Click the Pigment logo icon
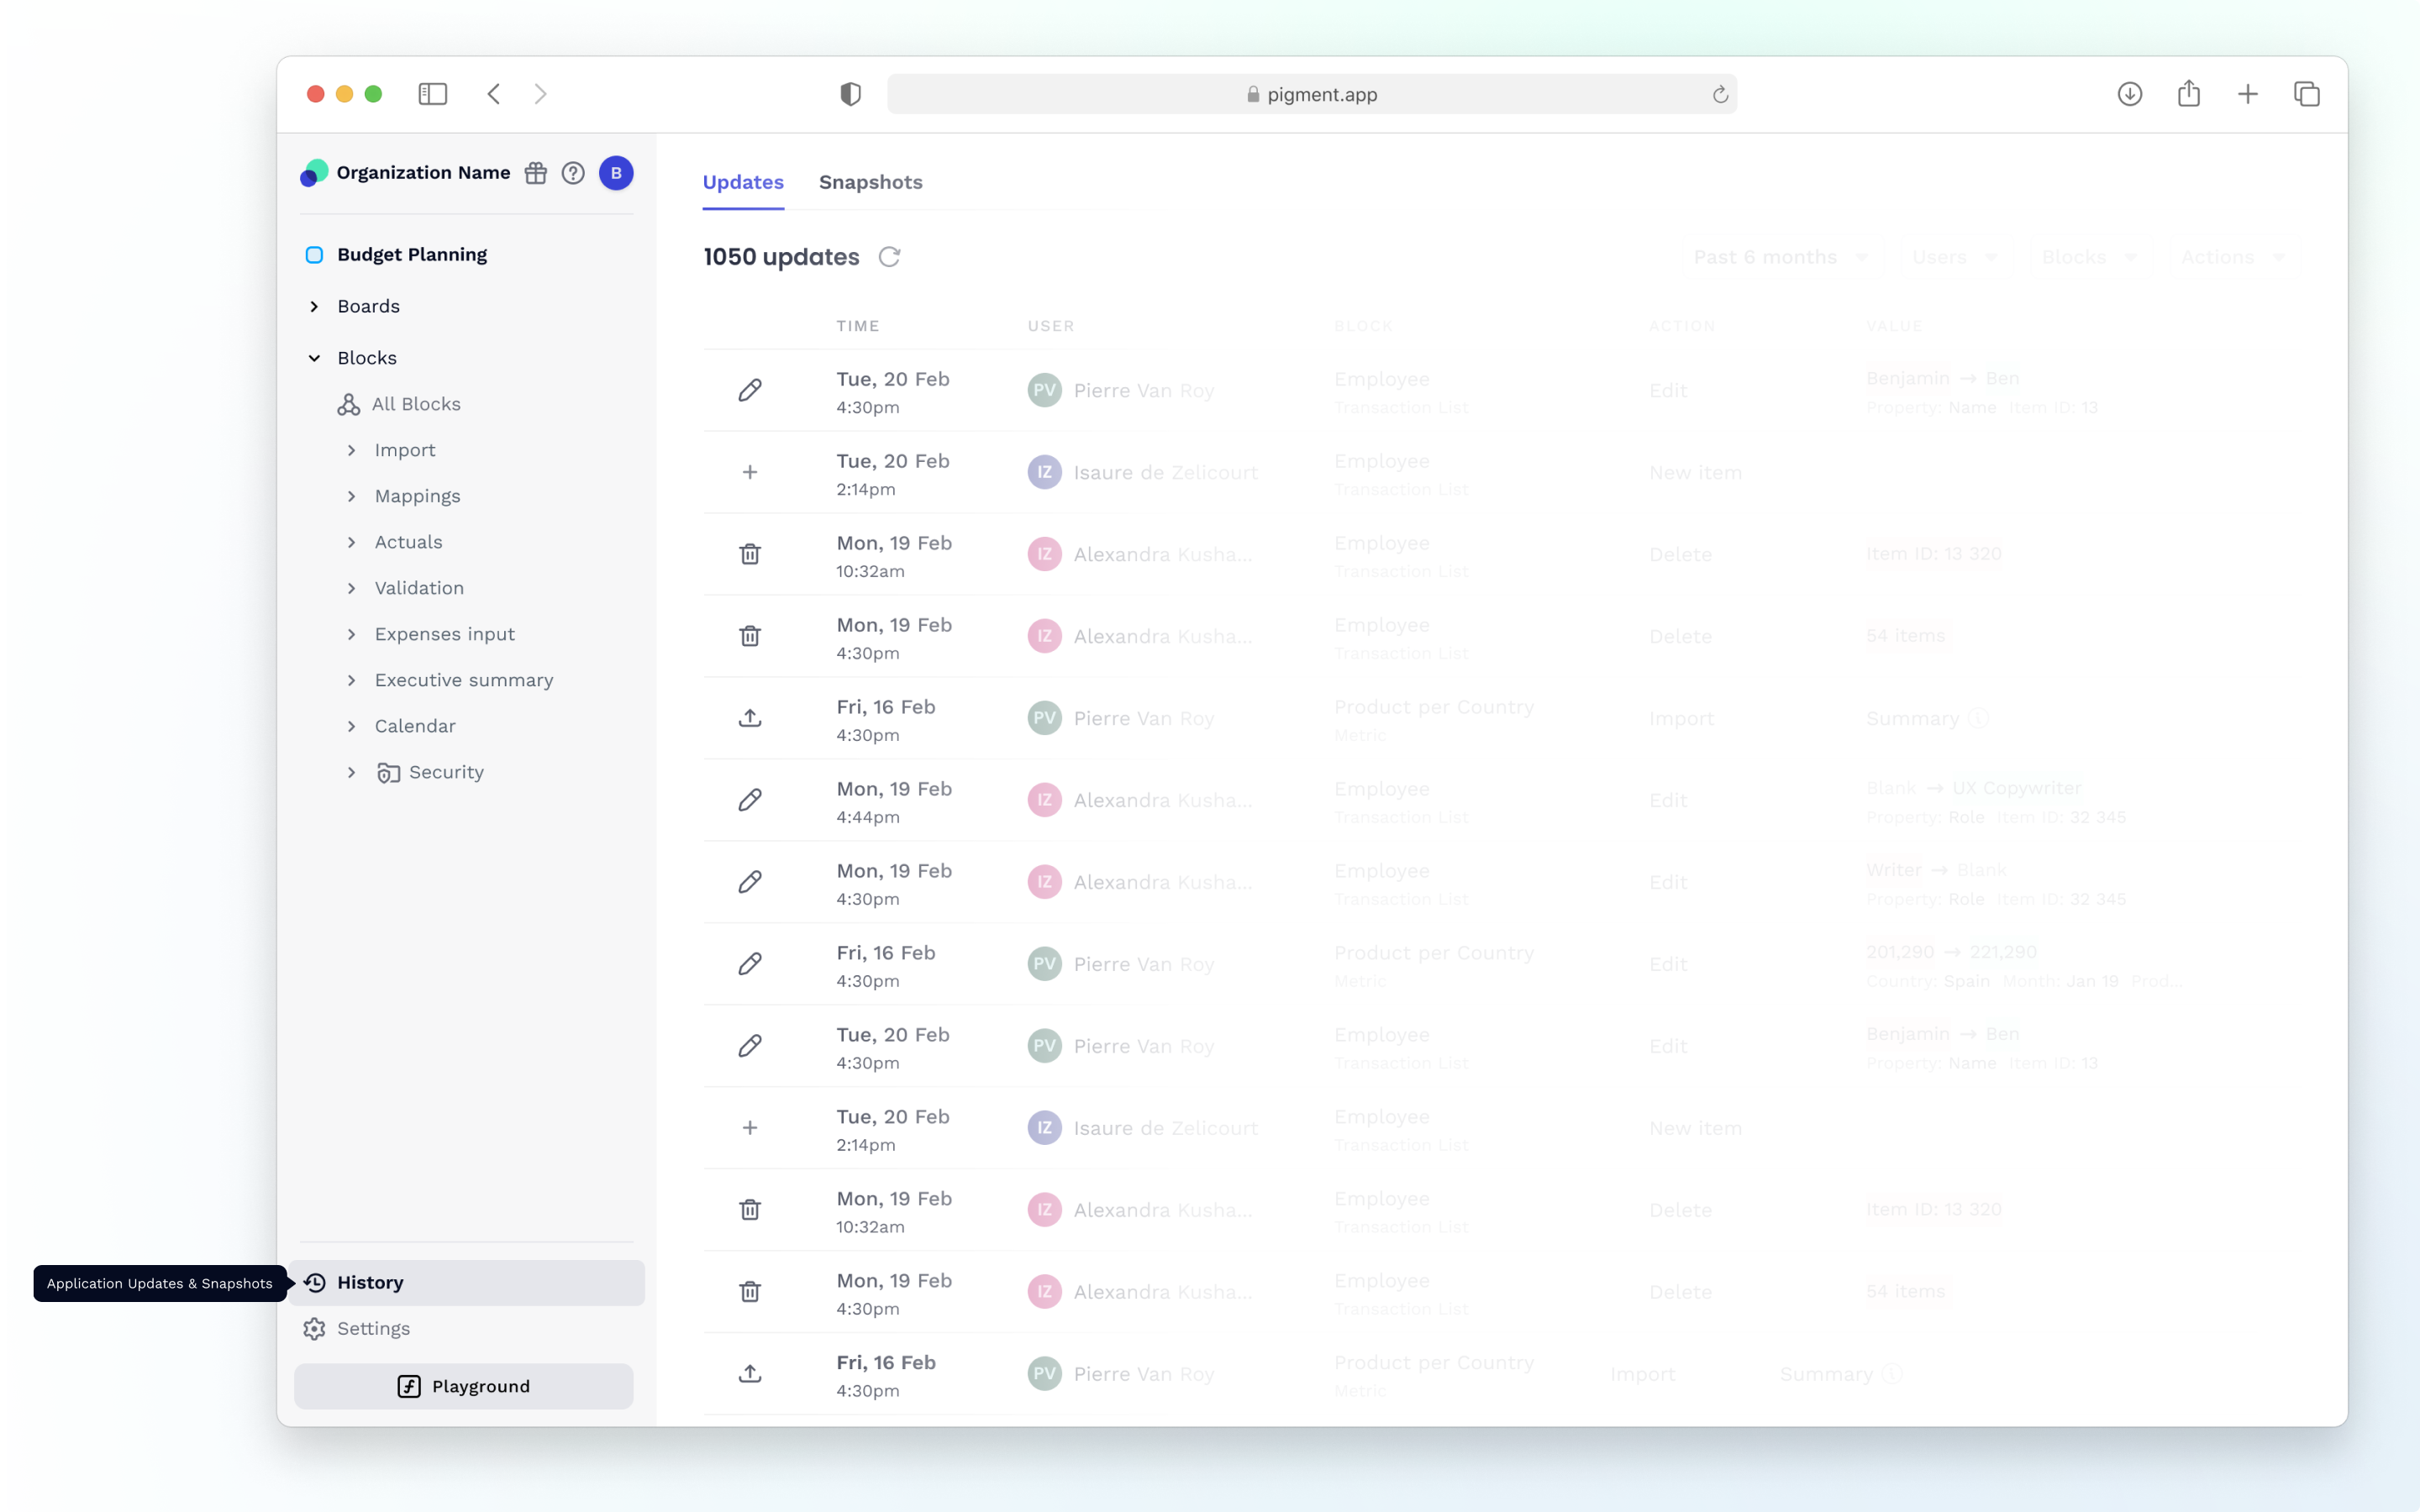This screenshot has width=2420, height=1512. coord(314,173)
